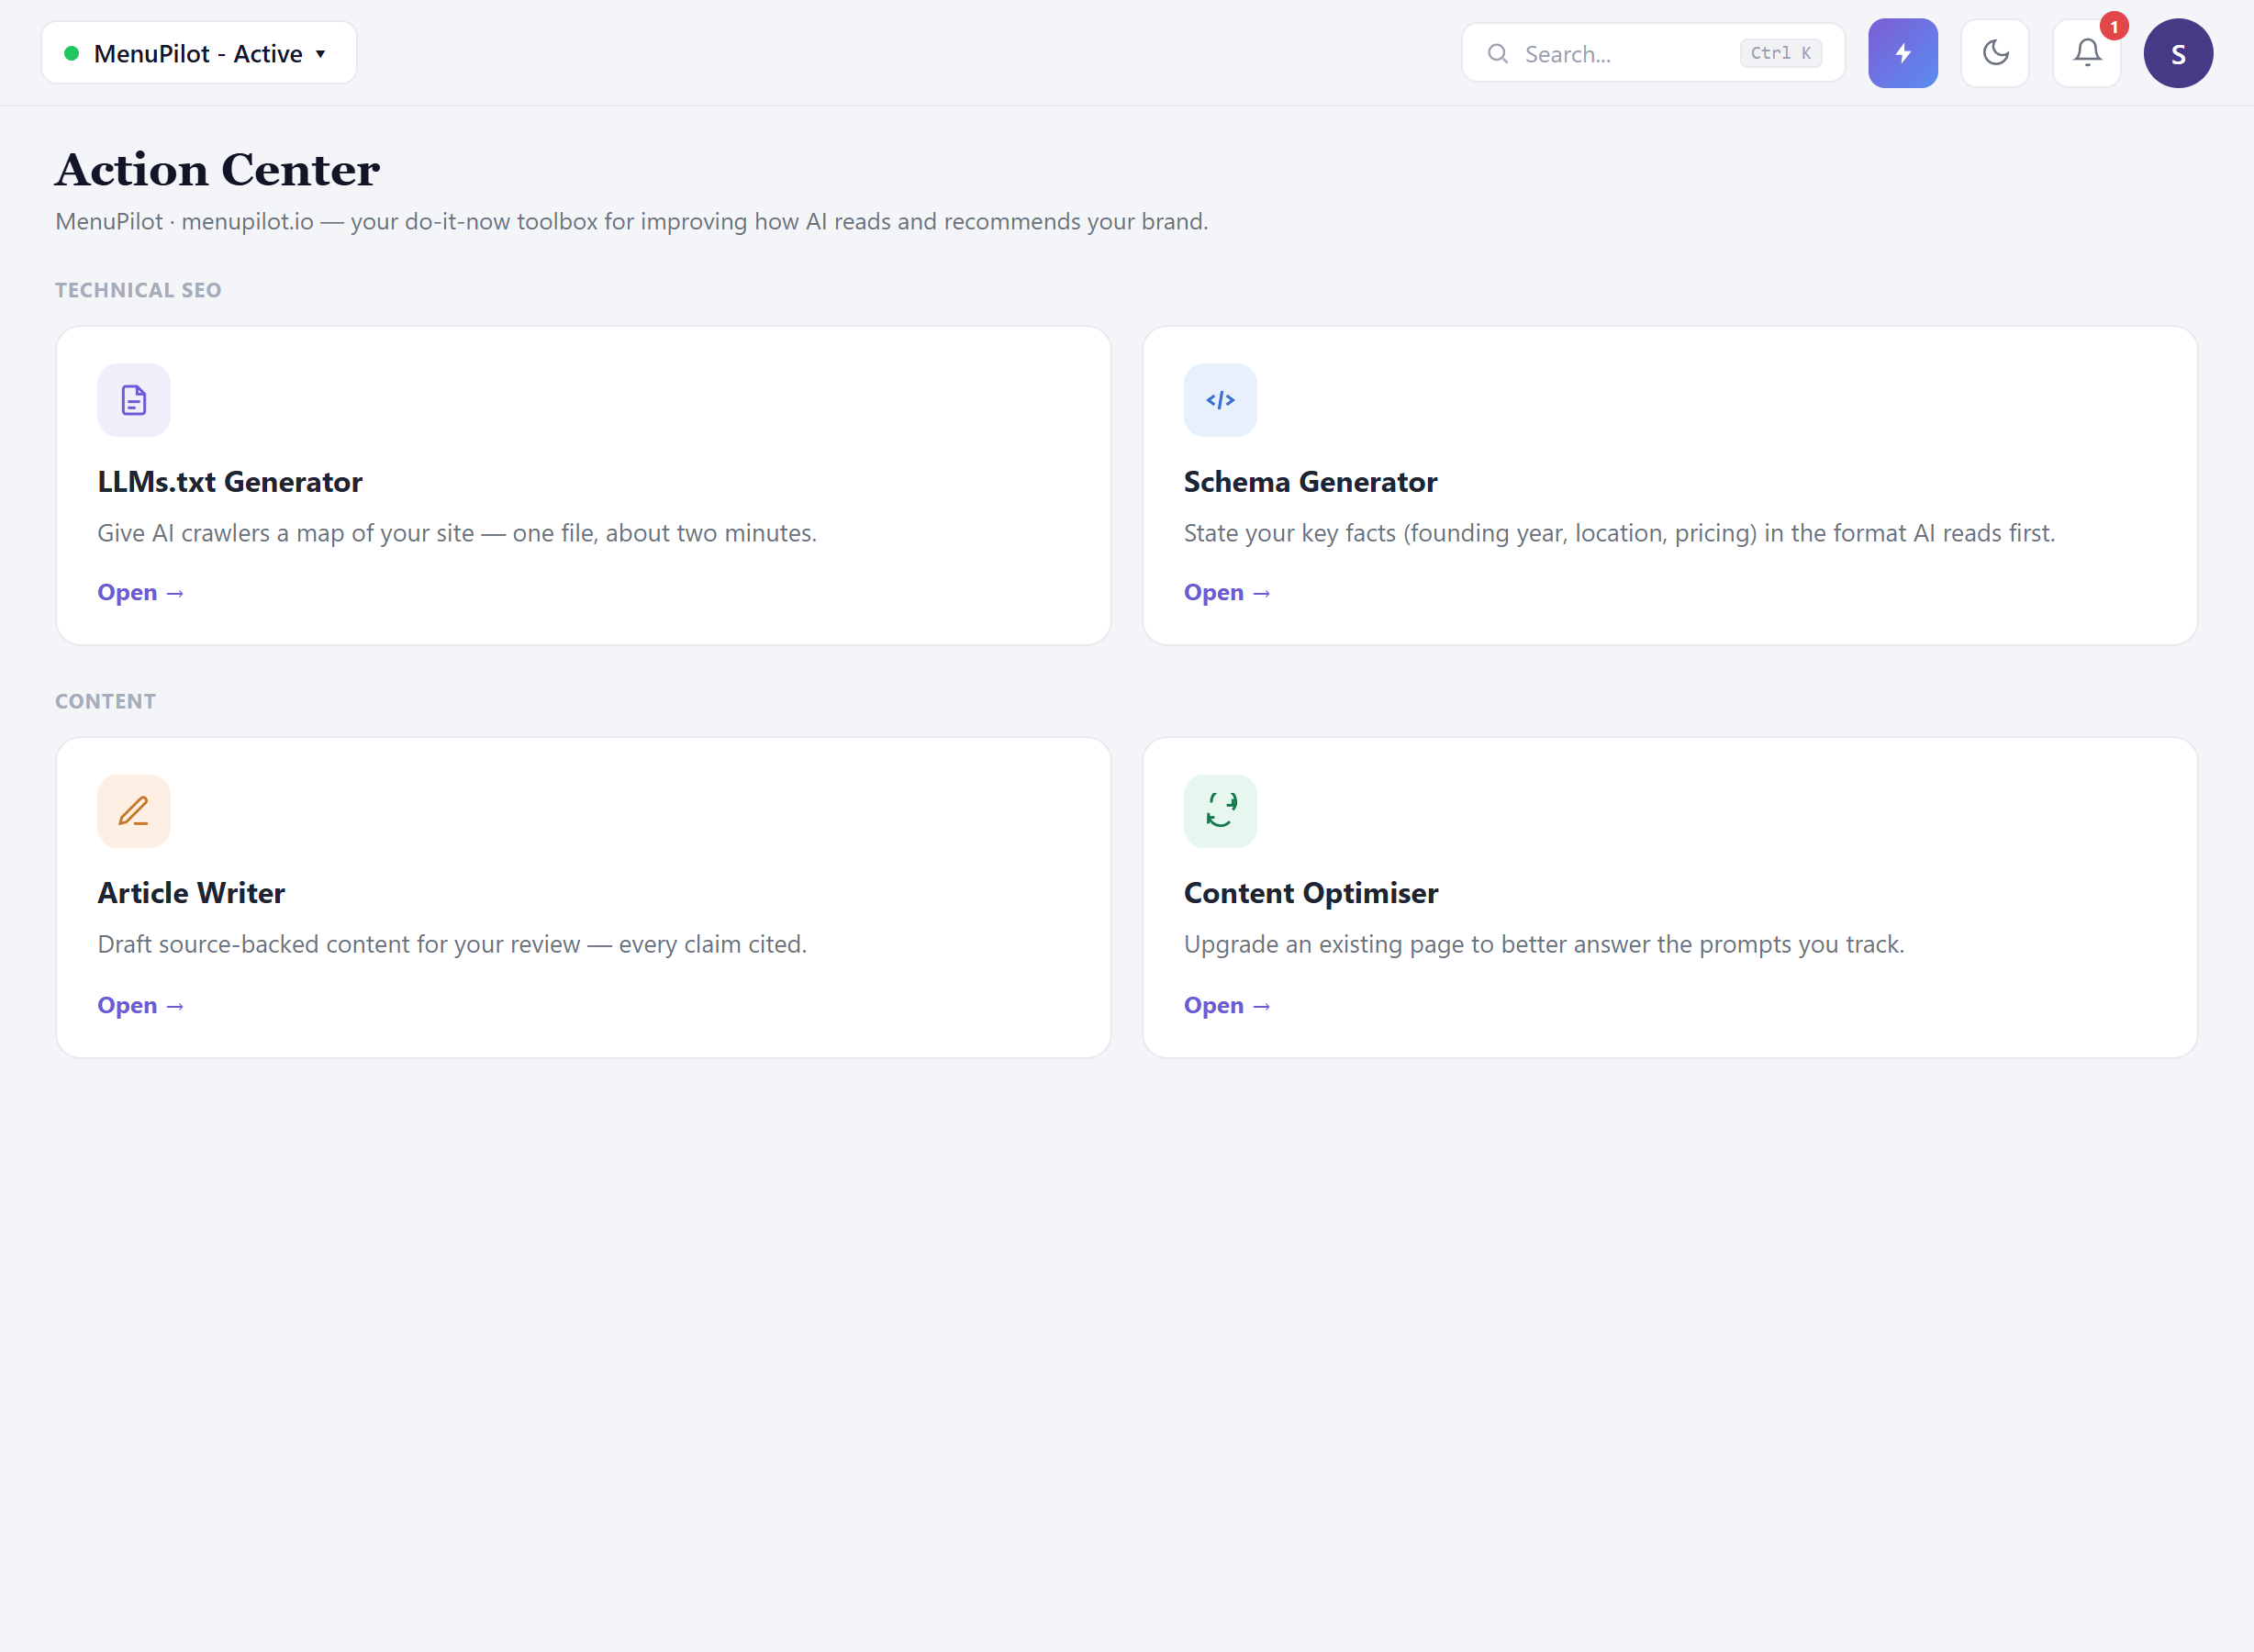Click the CONTENT section label
2254x1652 pixels.
point(105,701)
